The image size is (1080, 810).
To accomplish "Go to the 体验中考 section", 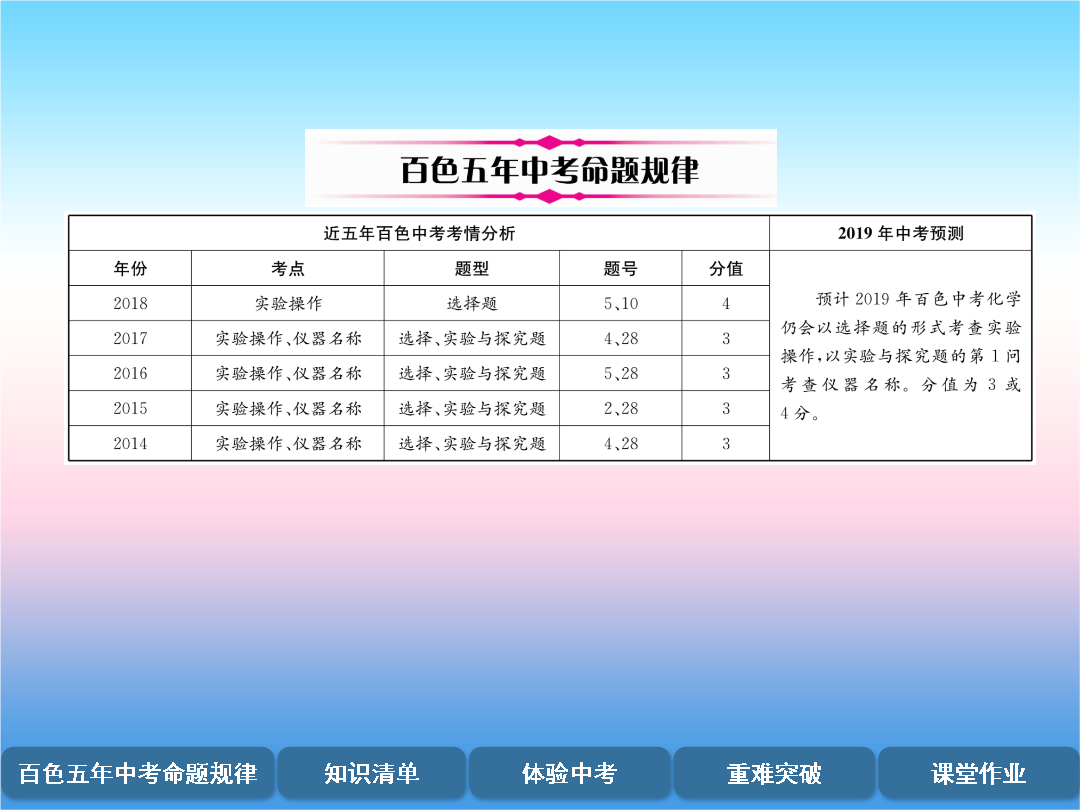I will tap(569, 773).
